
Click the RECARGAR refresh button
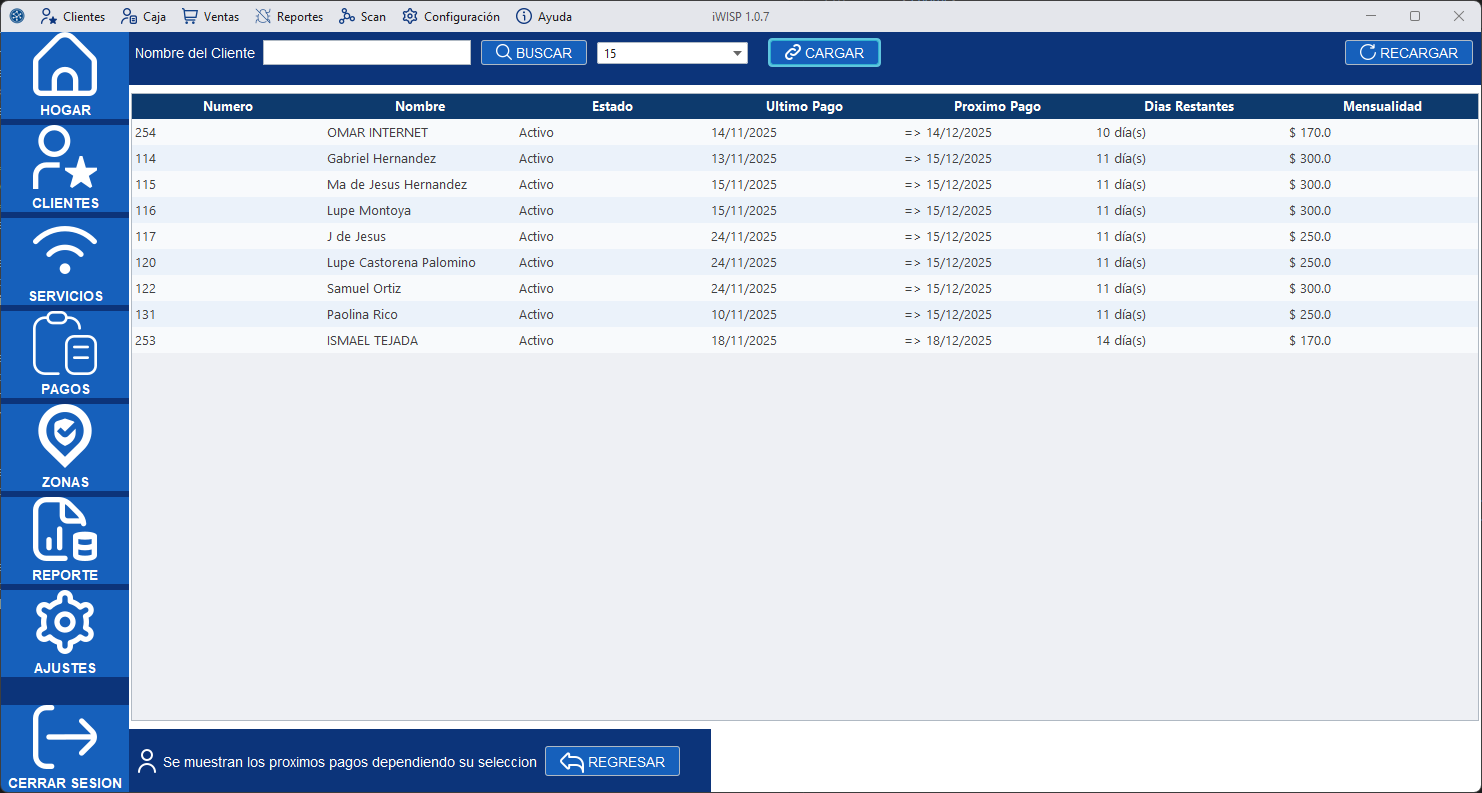click(x=1408, y=53)
